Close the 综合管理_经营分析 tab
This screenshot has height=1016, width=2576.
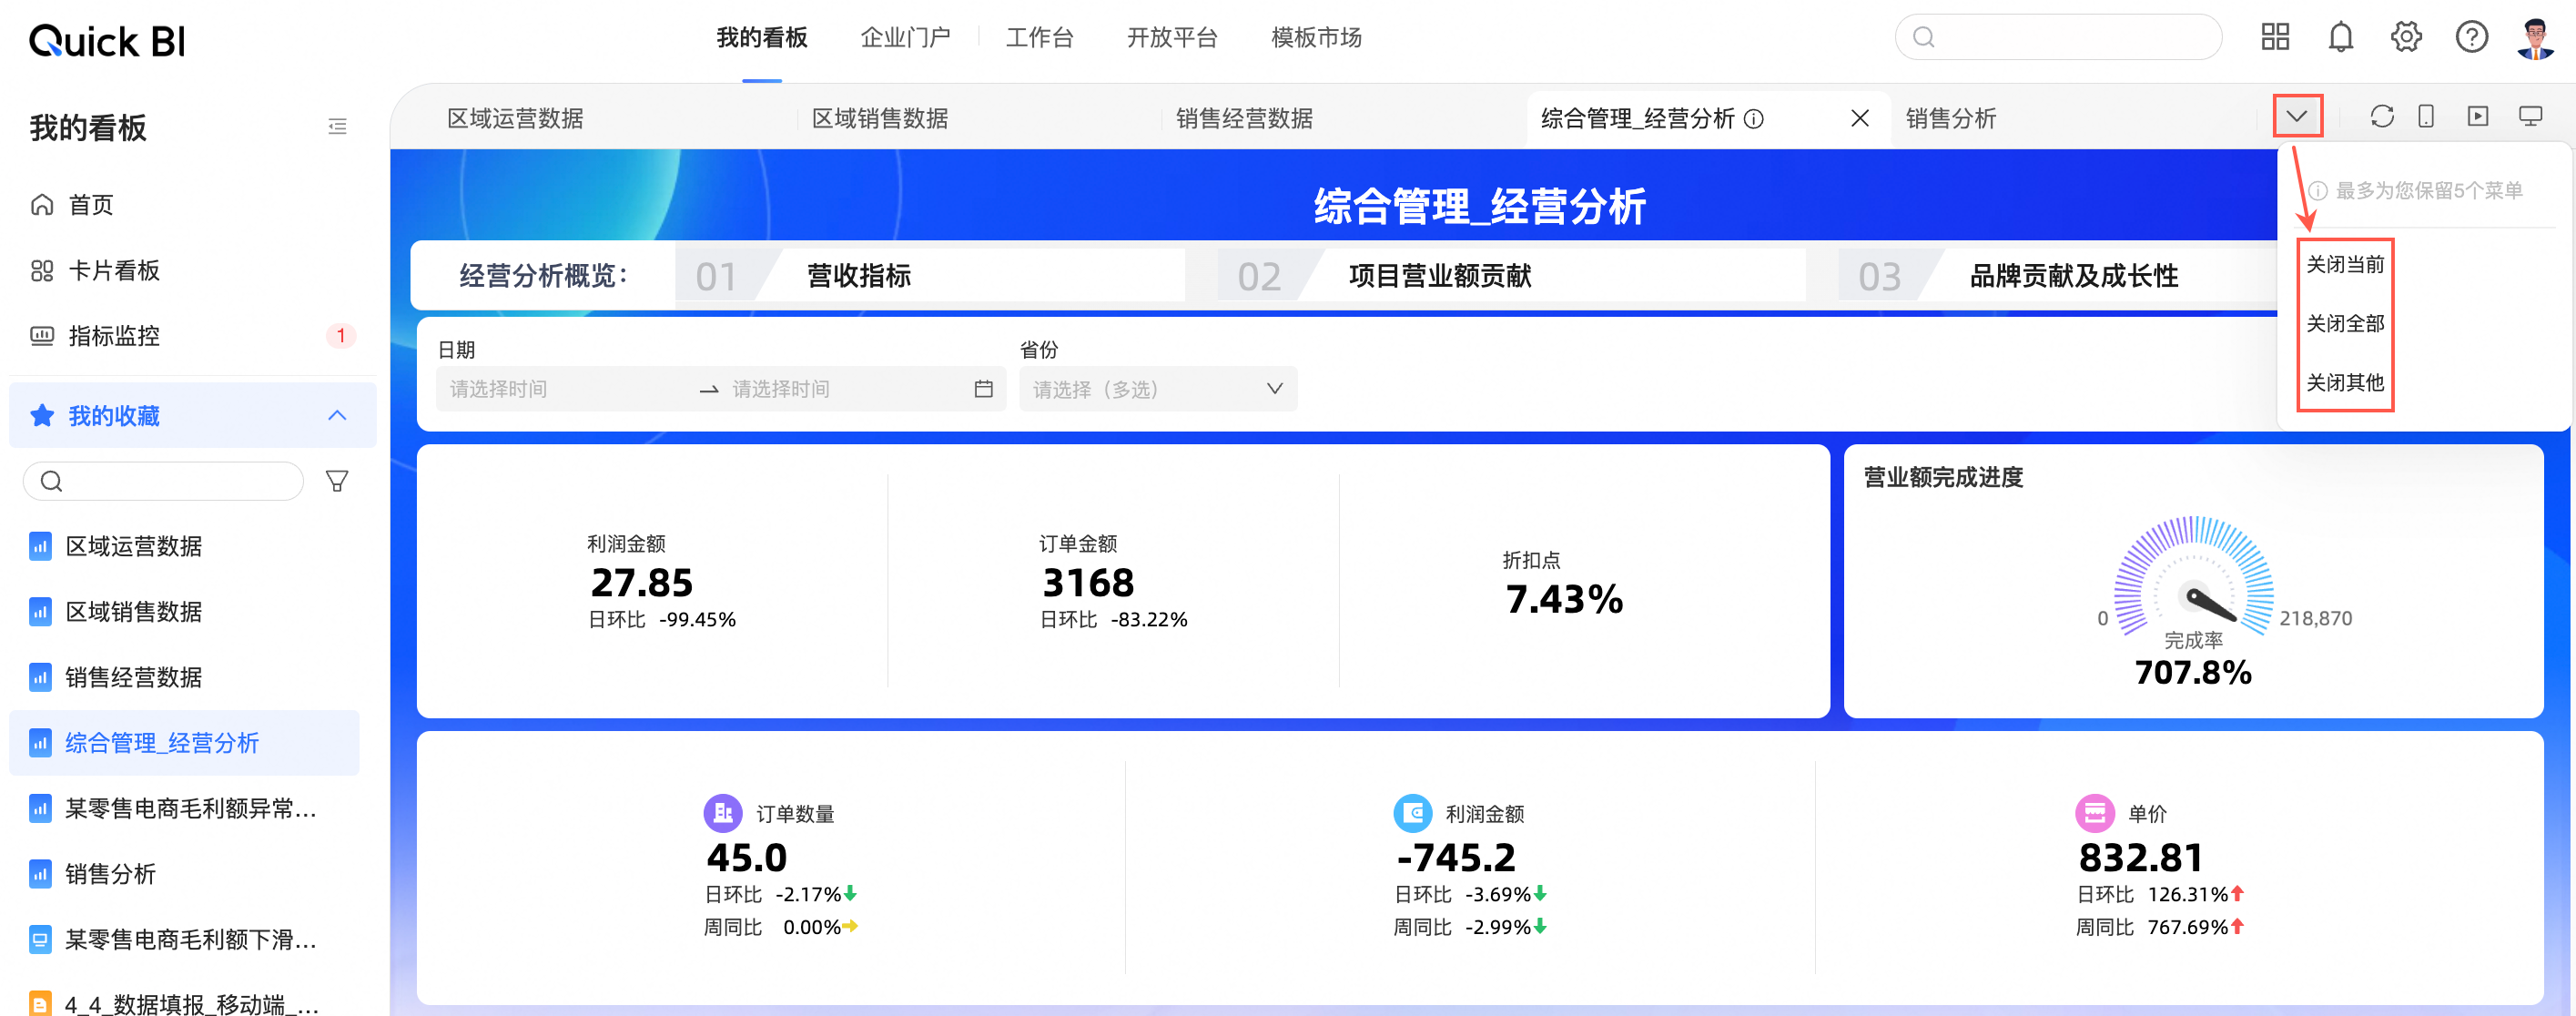[1859, 119]
